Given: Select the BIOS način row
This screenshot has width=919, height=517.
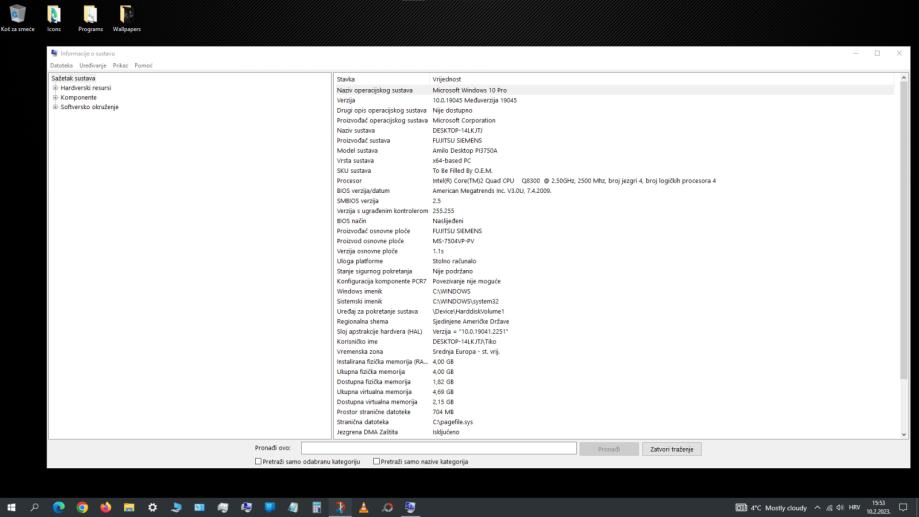Looking at the screenshot, I should coord(615,221).
